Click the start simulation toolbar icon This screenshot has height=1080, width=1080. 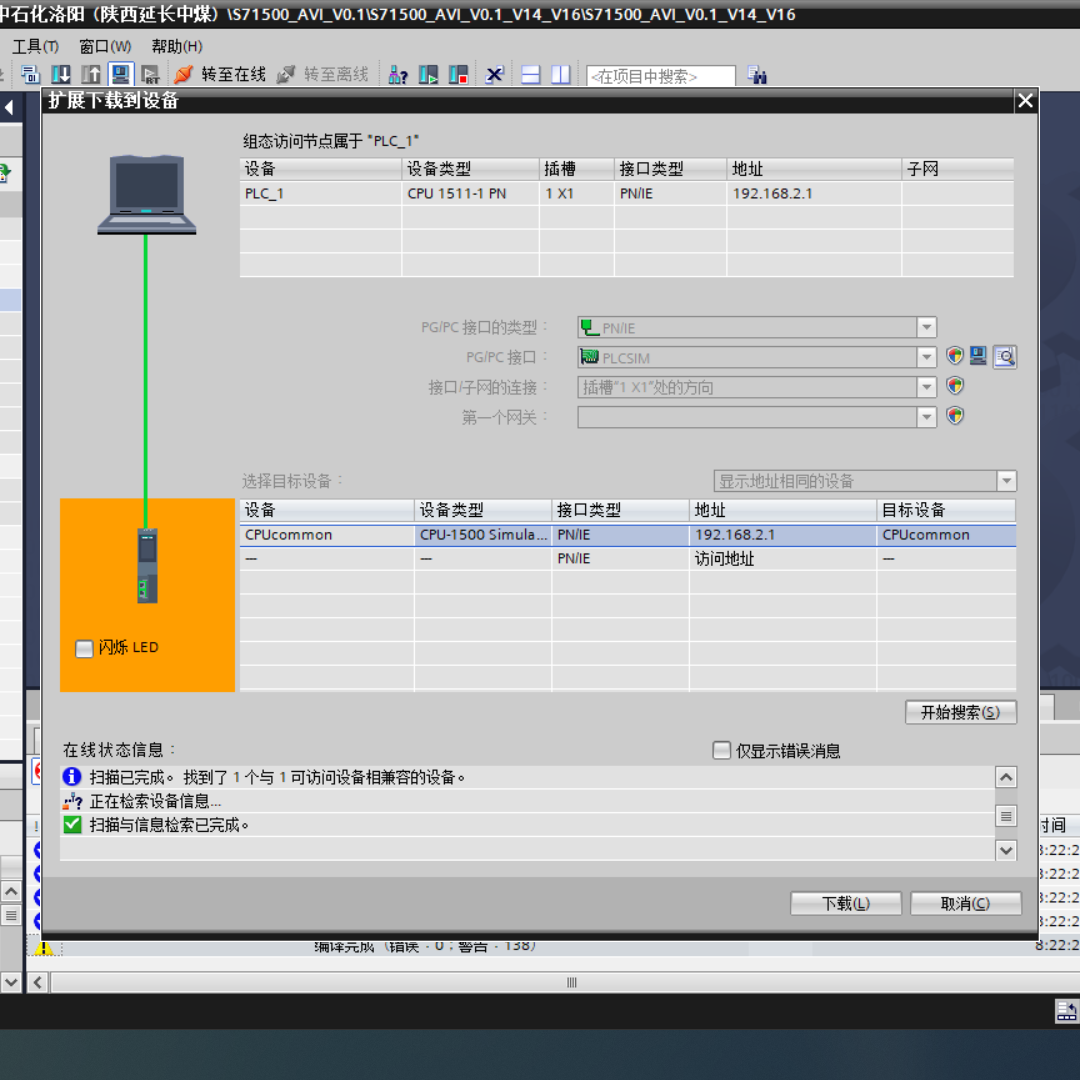121,75
